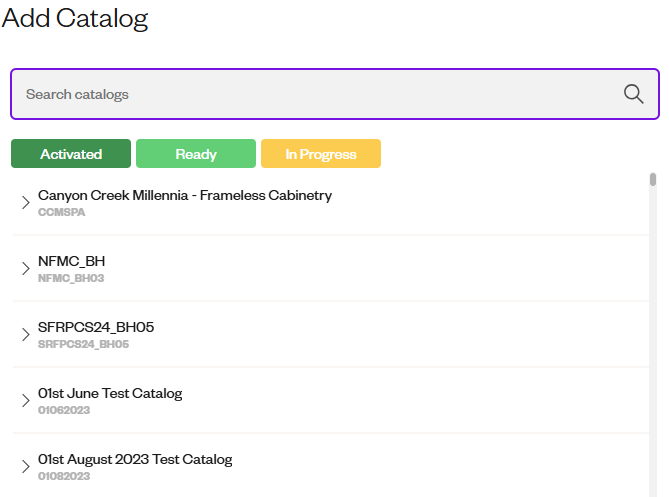Image resolution: width=669 pixels, height=497 pixels.
Task: Click the CCMSPA catalog code
Action: [x=61, y=212]
